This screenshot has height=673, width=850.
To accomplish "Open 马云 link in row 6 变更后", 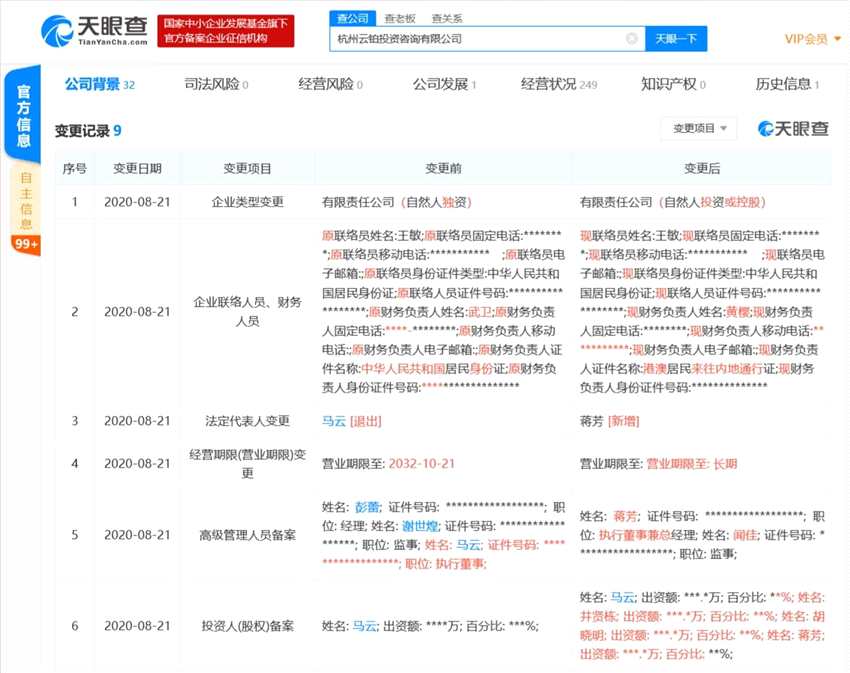I will point(623,598).
